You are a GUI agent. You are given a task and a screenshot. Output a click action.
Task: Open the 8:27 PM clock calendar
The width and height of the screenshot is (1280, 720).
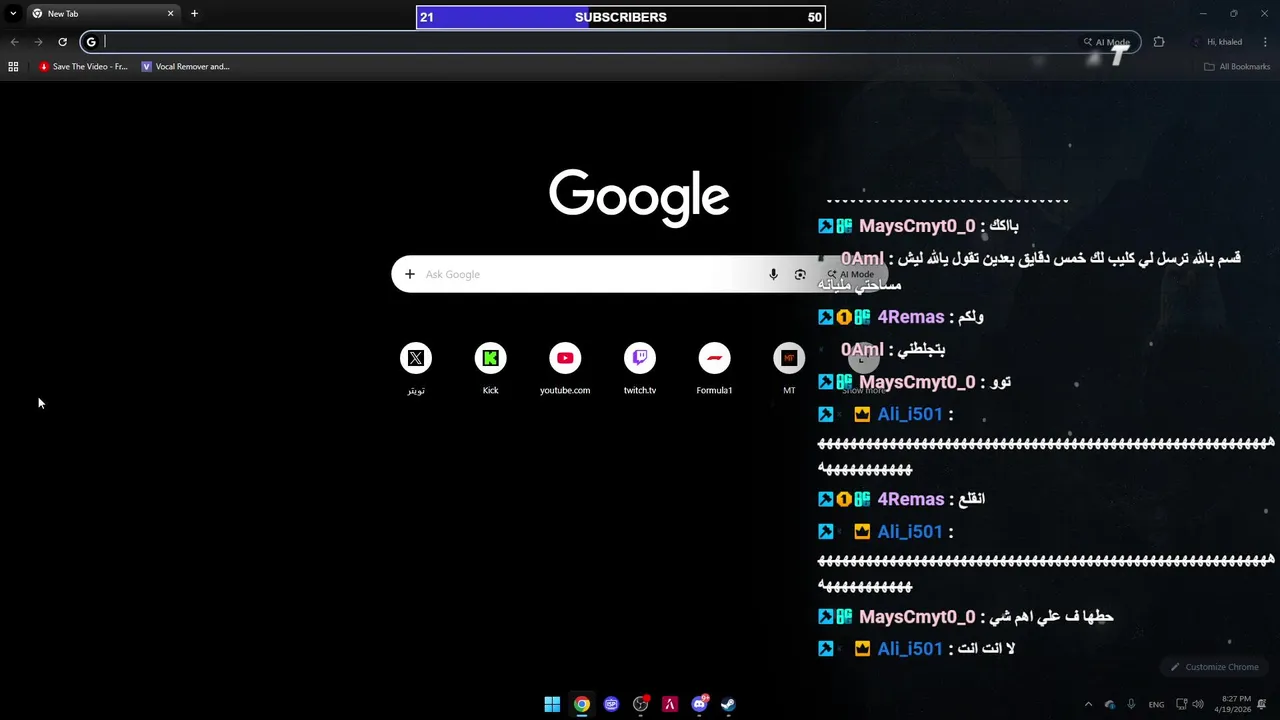tap(1233, 704)
